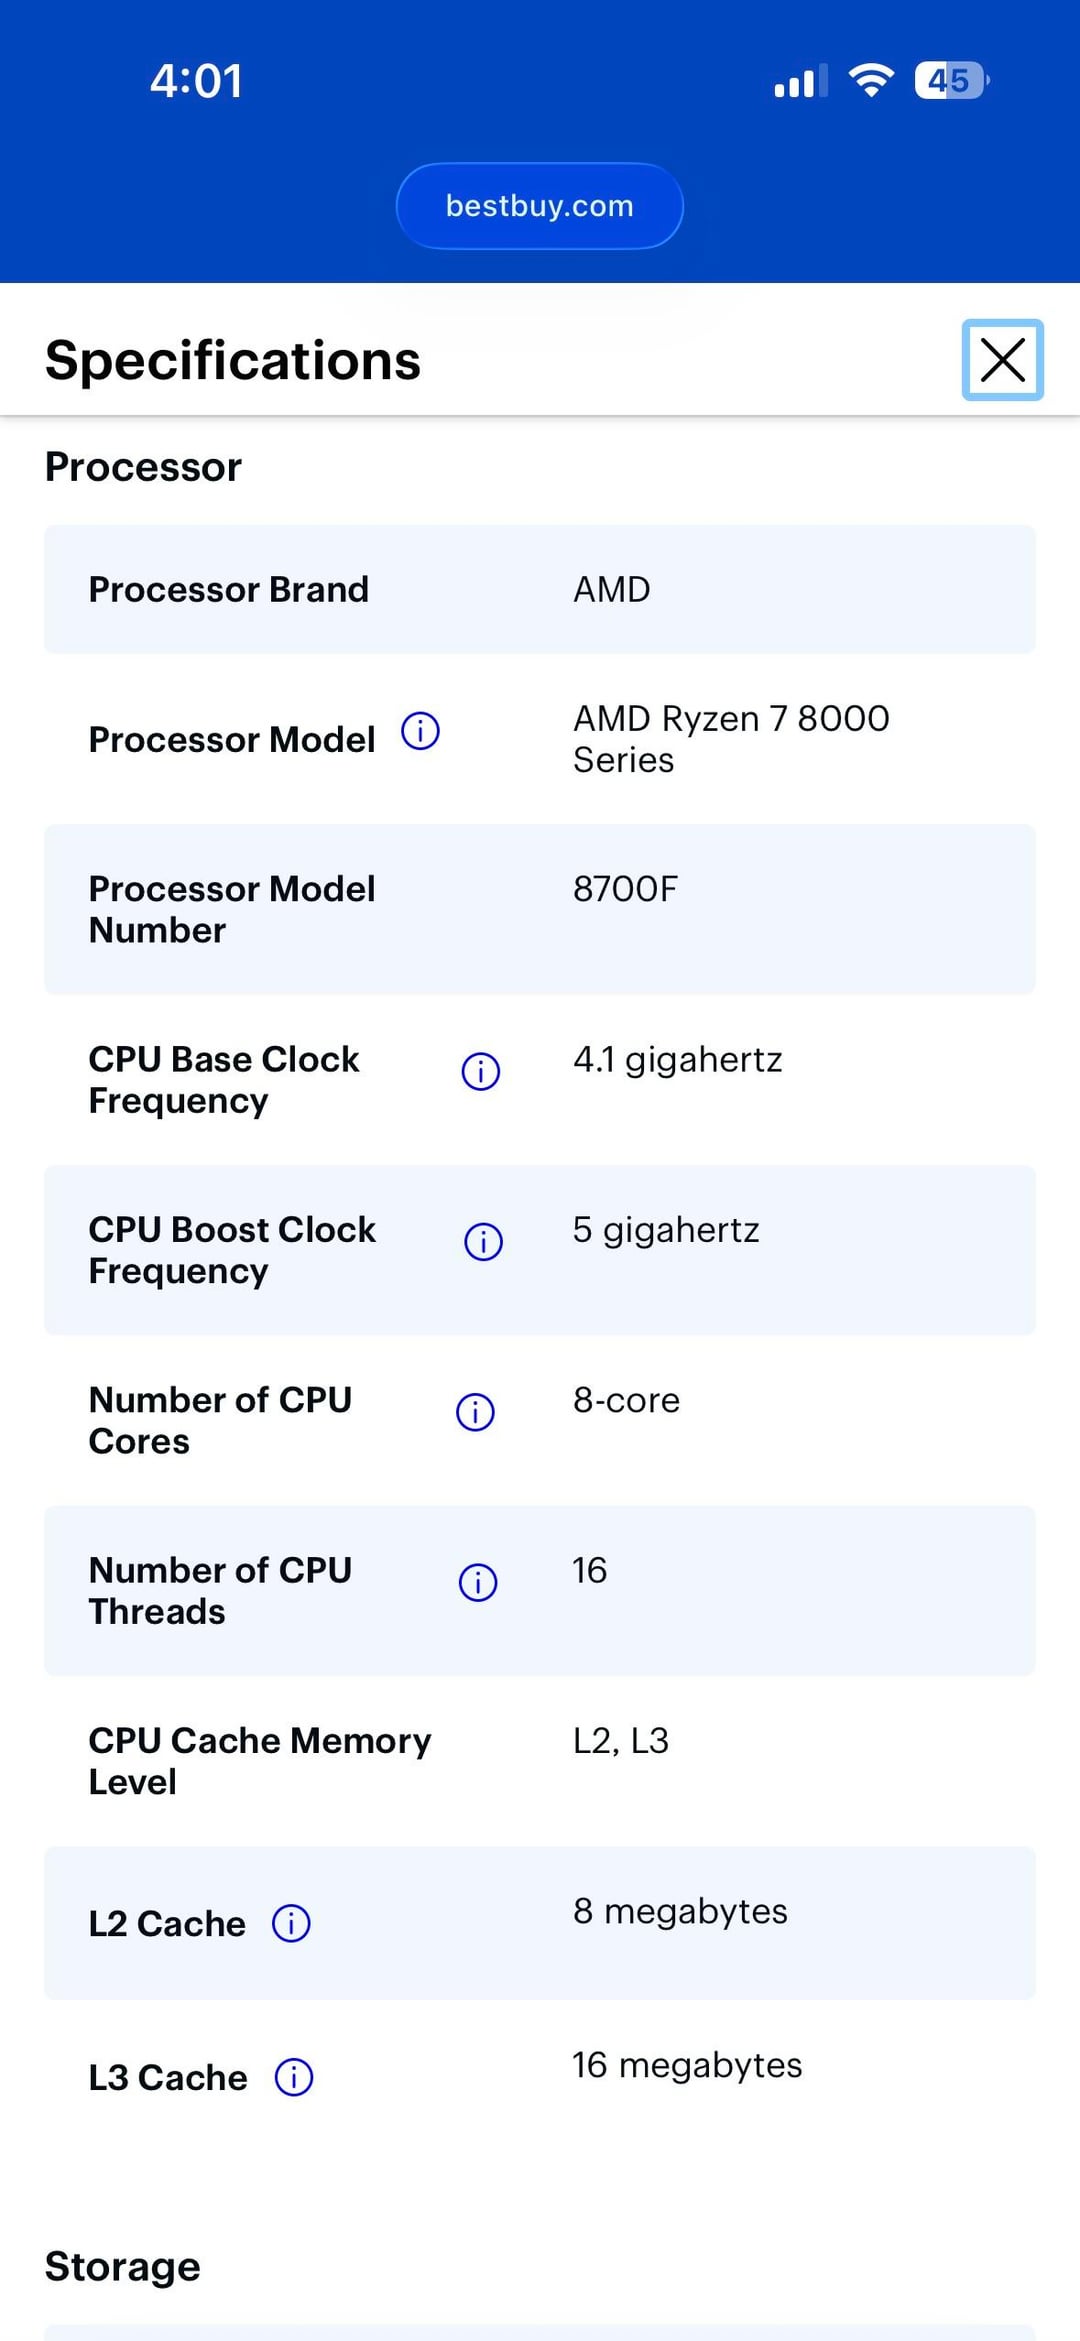The width and height of the screenshot is (1080, 2341).
Task: Select the Specifications heading
Action: coord(233,360)
